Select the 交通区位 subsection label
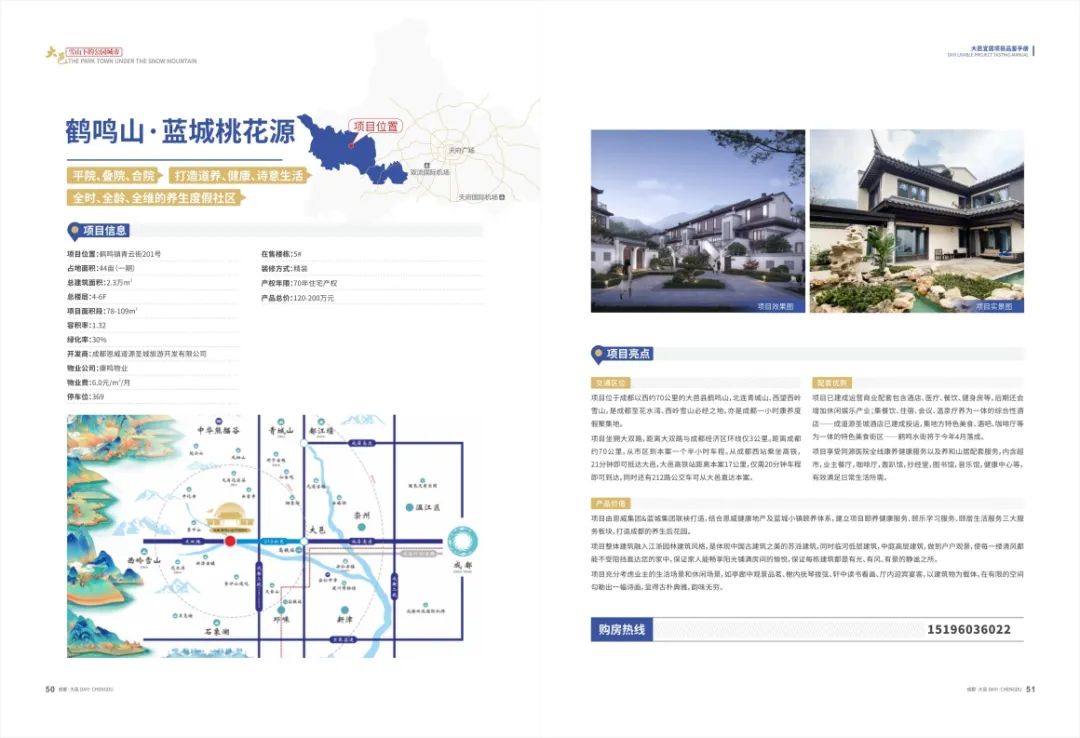1080x738 pixels. tap(610, 382)
